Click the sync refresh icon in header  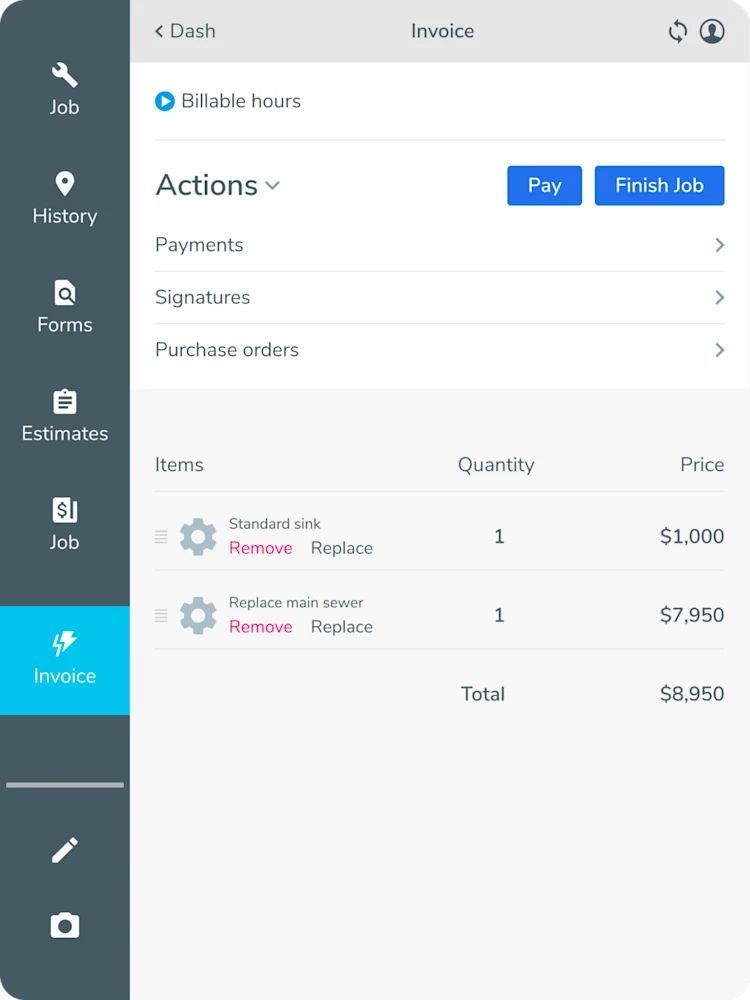click(677, 31)
